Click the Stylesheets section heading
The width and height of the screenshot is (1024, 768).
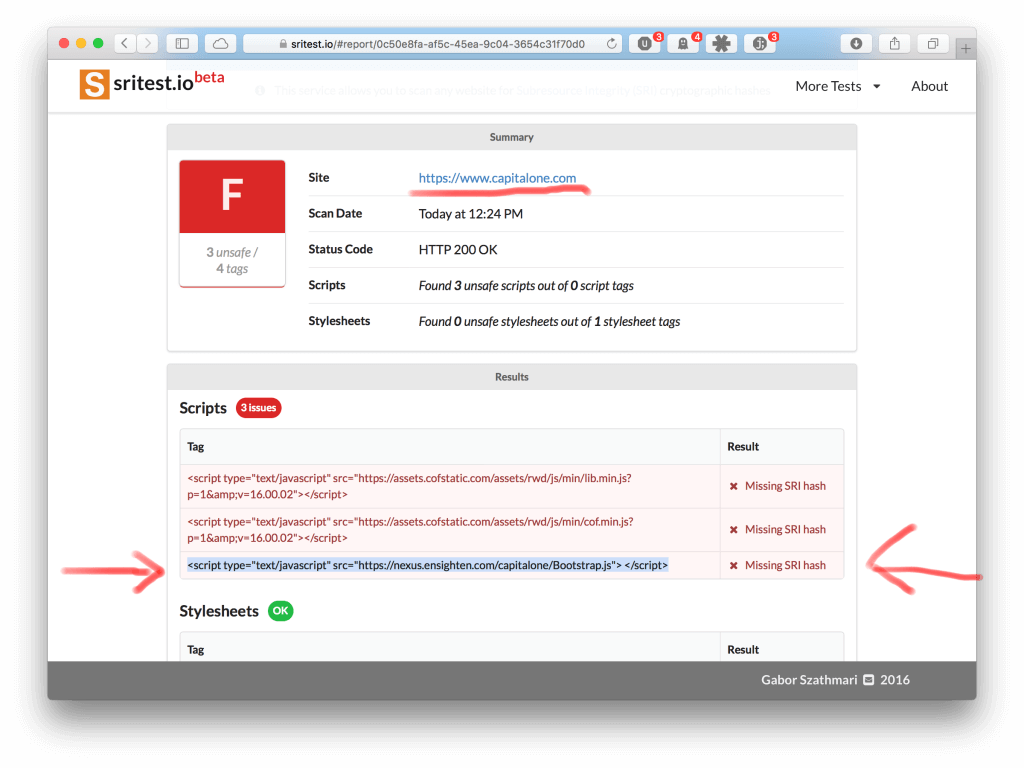[x=219, y=611]
